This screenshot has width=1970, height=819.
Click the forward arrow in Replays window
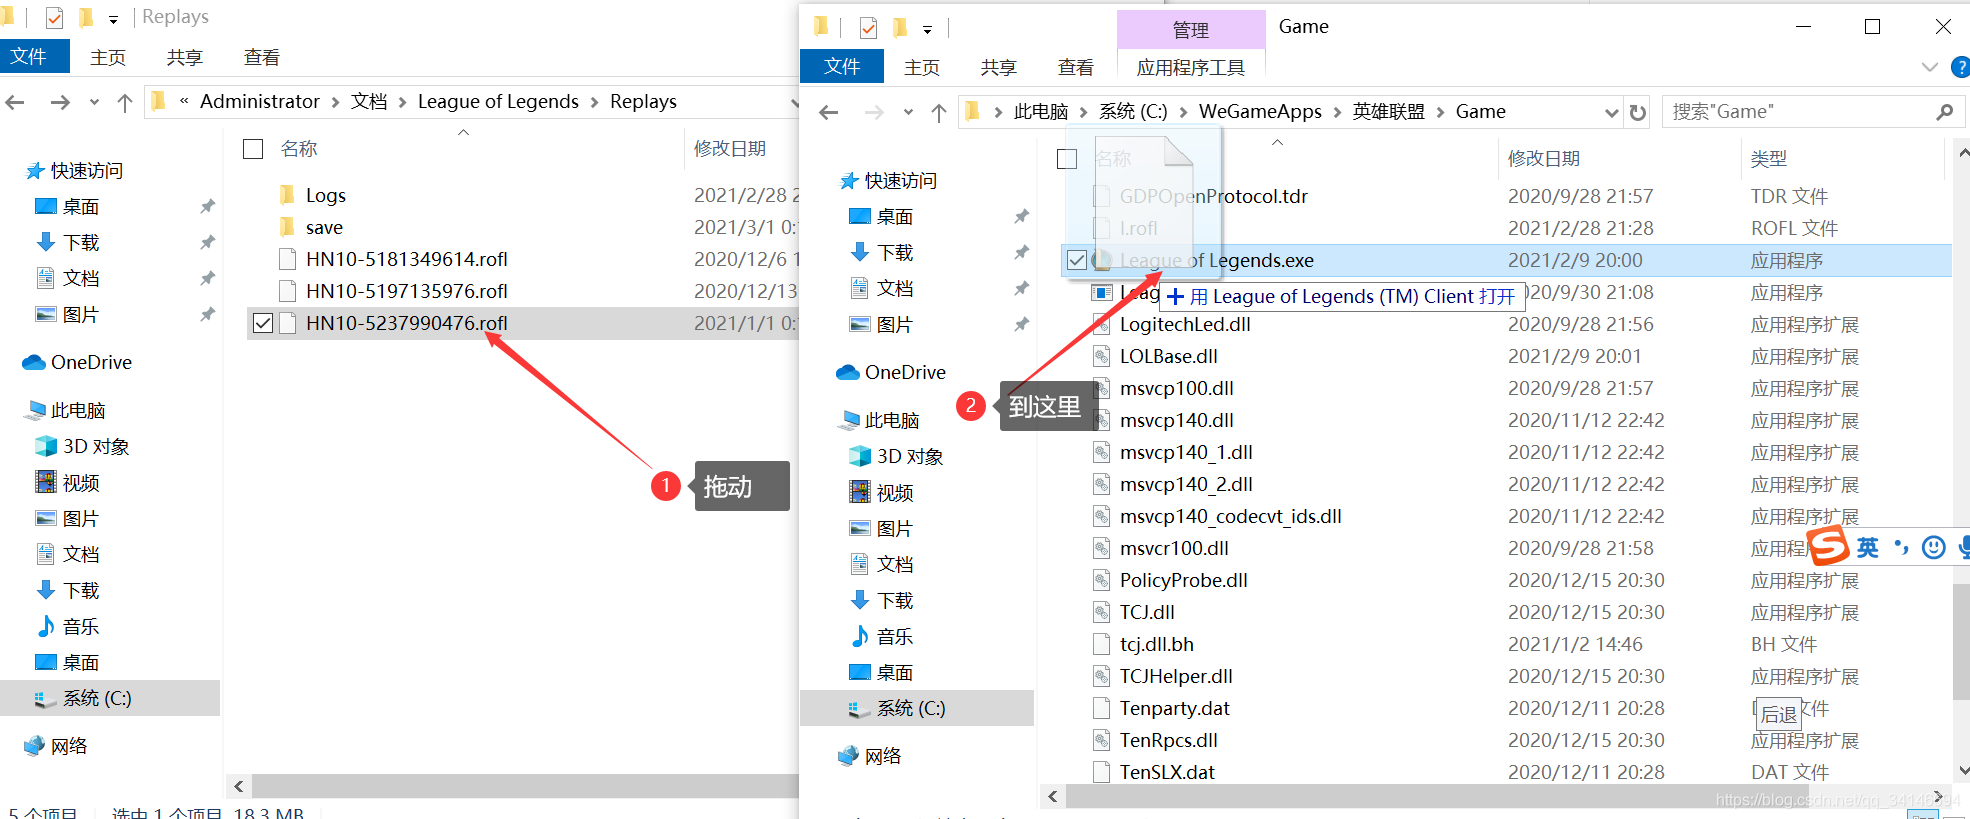pyautogui.click(x=60, y=102)
